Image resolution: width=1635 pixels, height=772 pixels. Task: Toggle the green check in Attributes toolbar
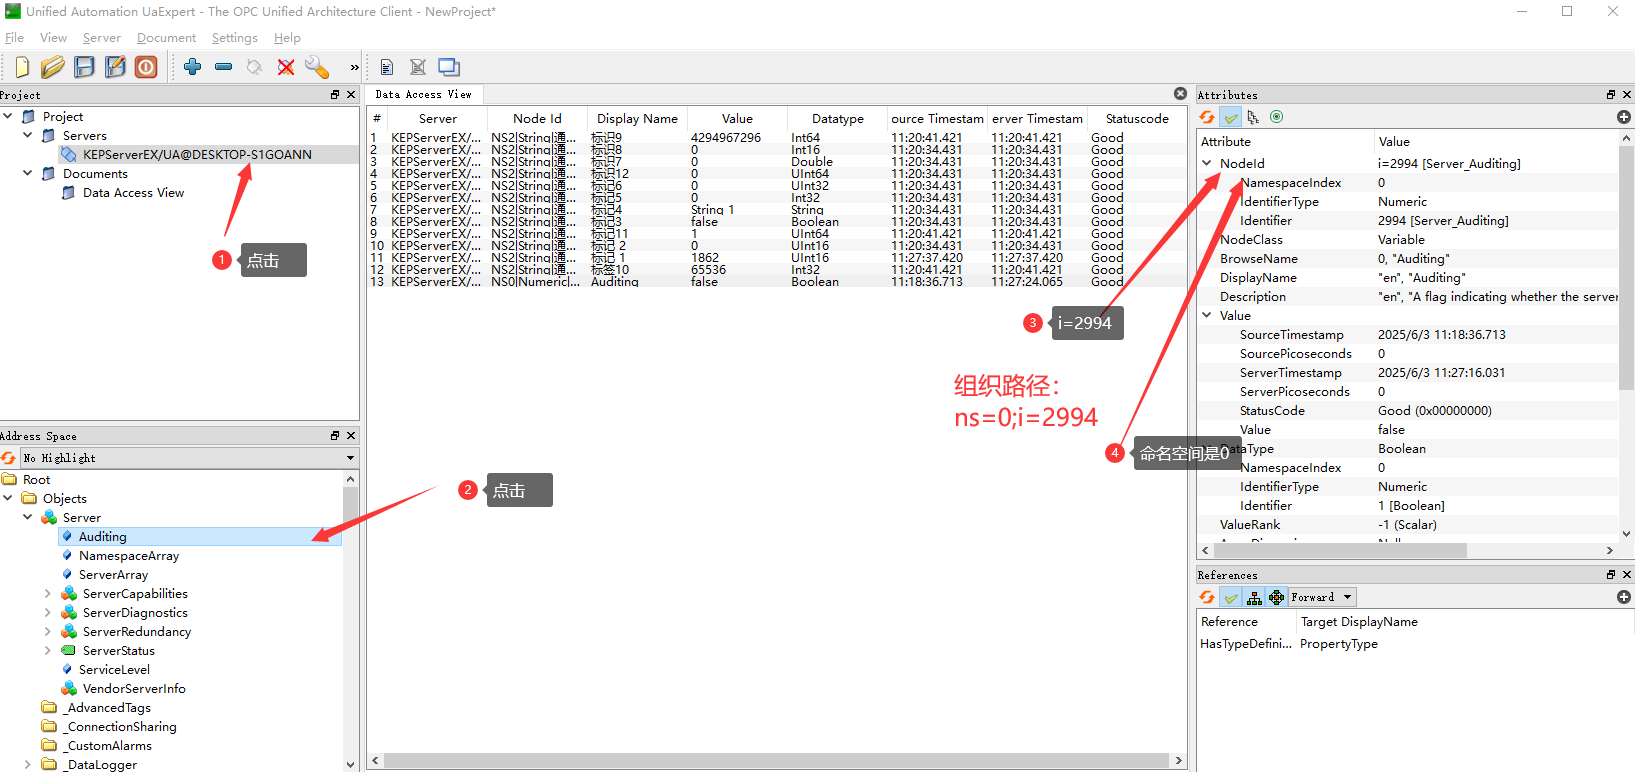[1231, 117]
